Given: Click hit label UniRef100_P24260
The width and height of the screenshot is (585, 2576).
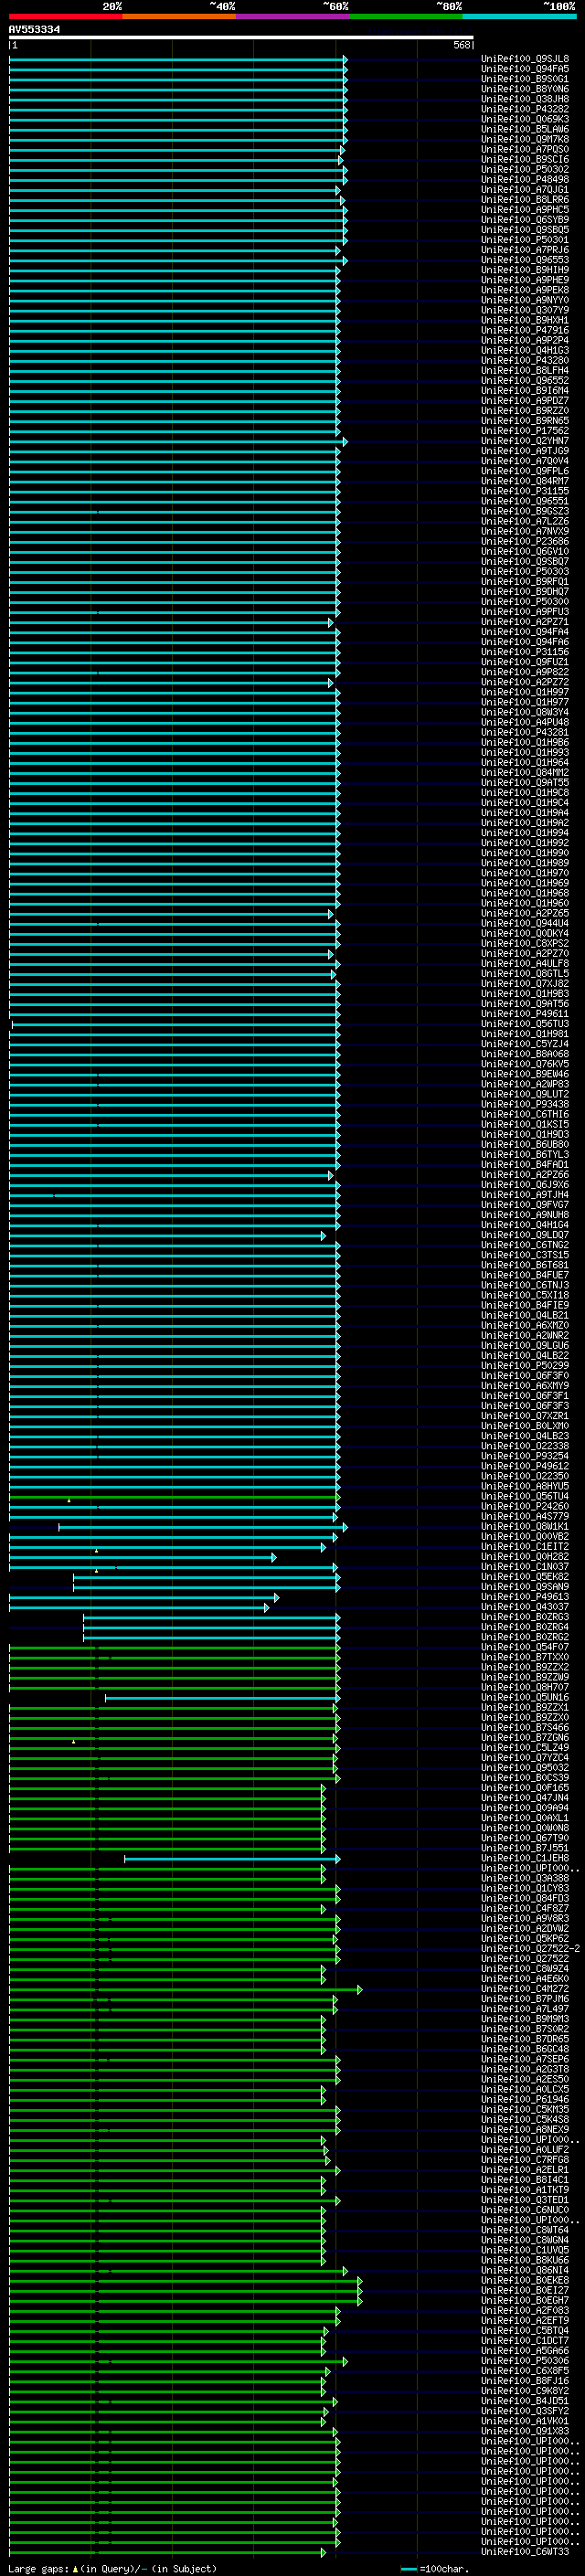Looking at the screenshot, I should (x=525, y=1507).
